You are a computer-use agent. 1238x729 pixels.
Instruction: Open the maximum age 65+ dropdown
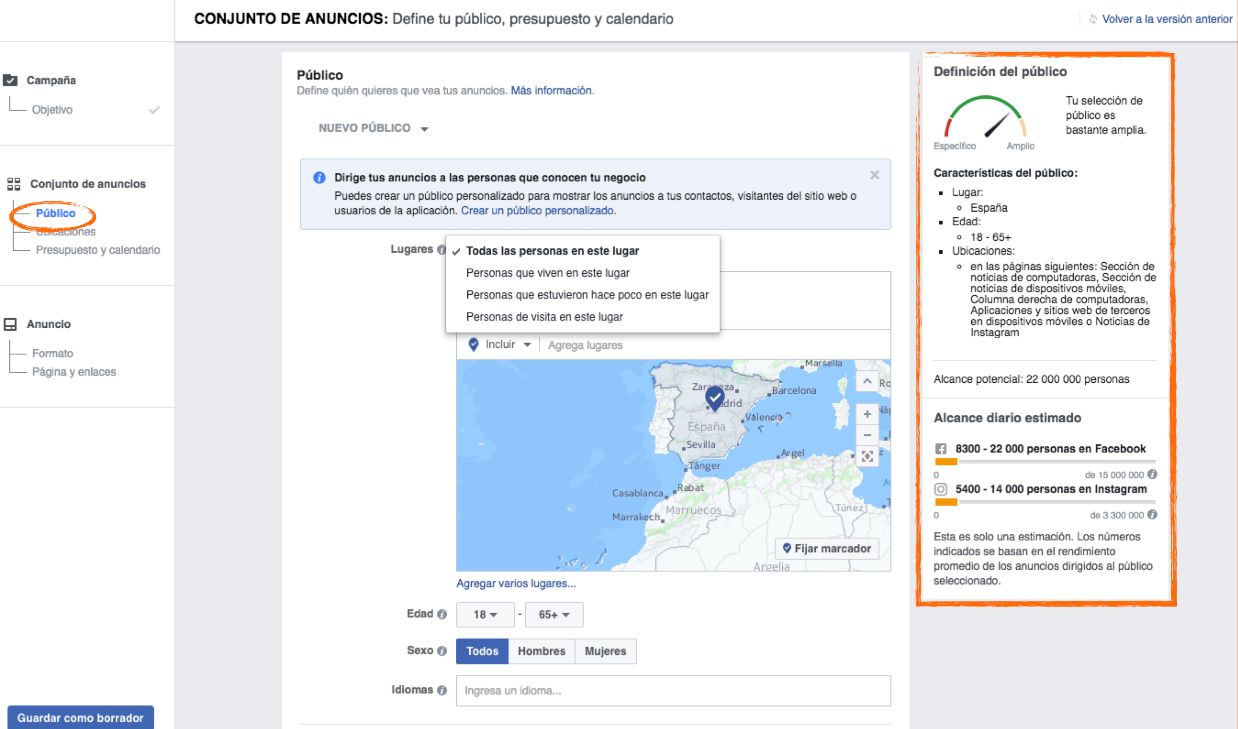[553, 614]
